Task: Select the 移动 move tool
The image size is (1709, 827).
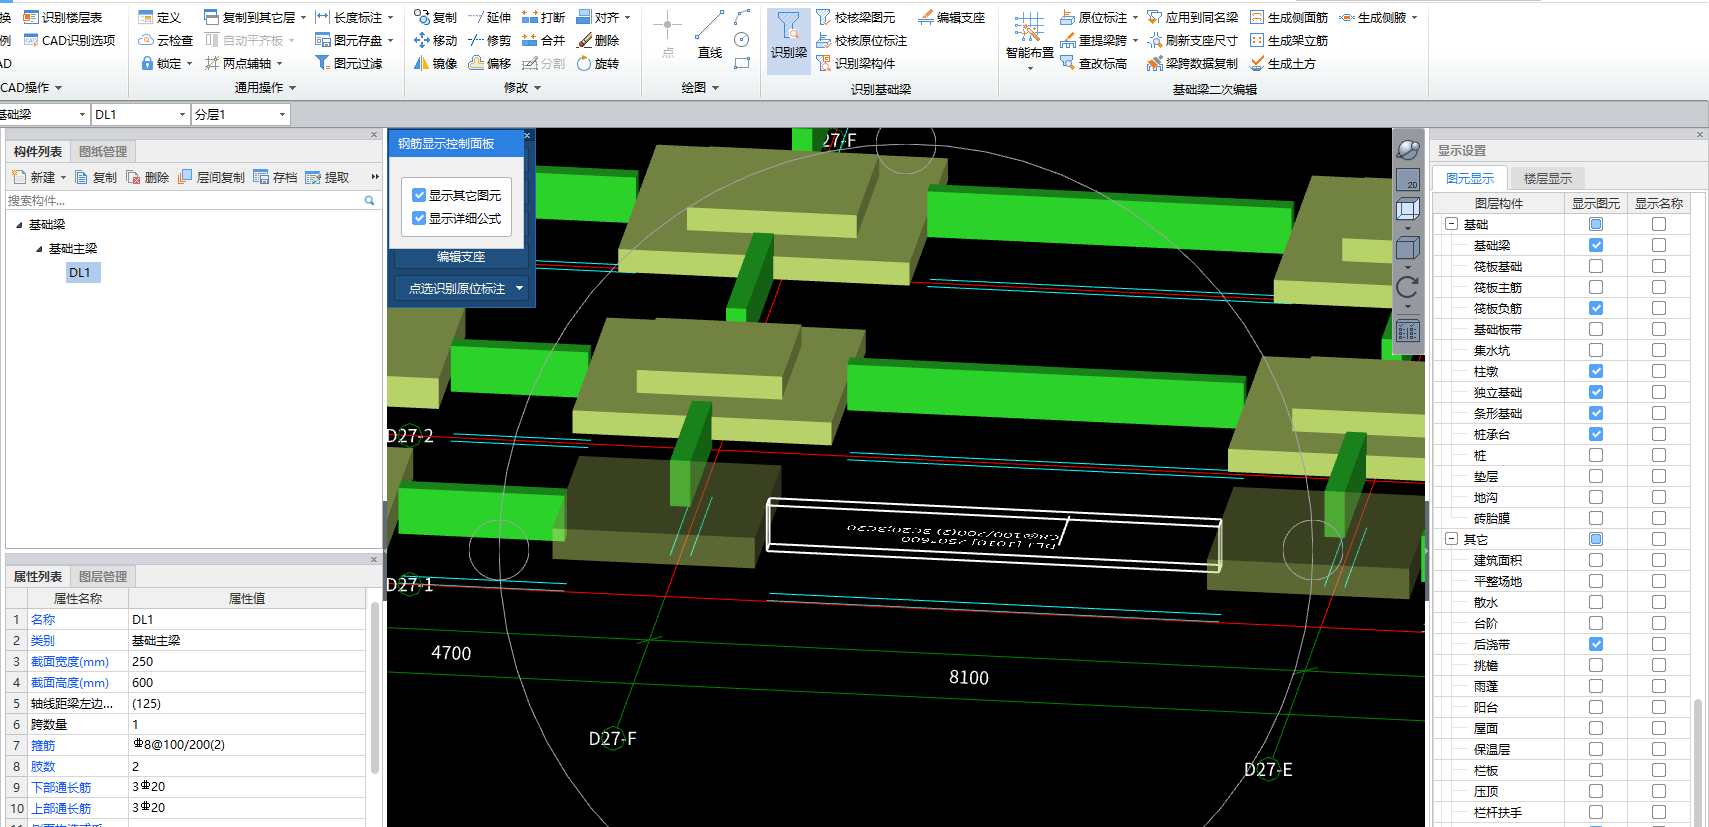Action: pos(435,40)
